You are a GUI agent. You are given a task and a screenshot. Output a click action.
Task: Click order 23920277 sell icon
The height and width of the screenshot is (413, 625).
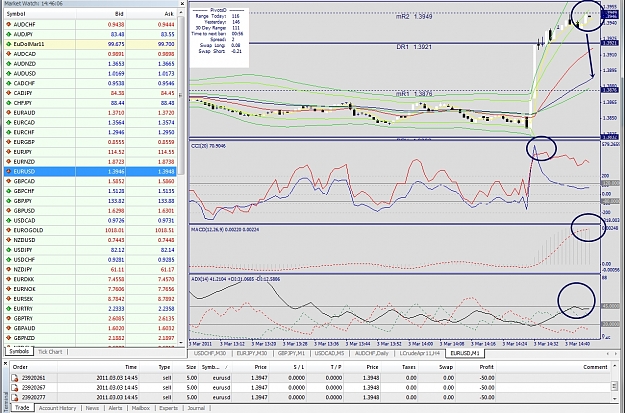15,397
